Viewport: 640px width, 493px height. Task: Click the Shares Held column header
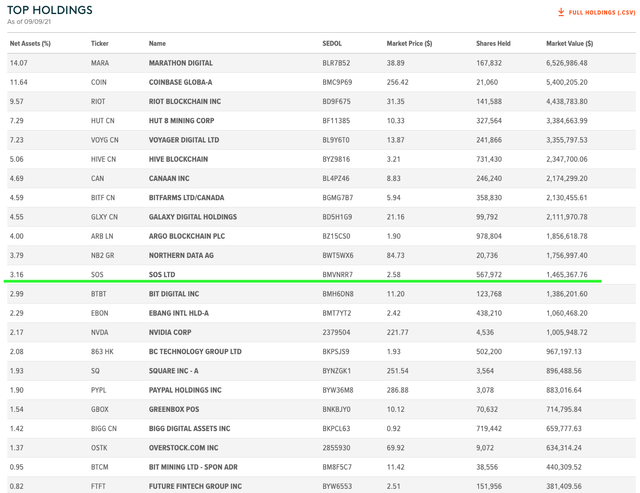tap(493, 43)
